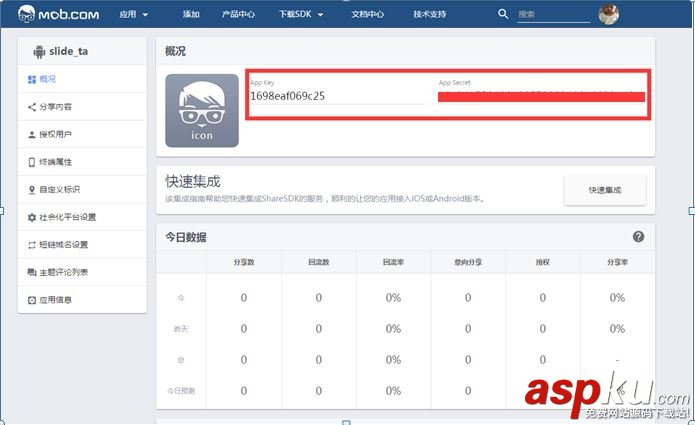Select the 今日预测 row label
The width and height of the screenshot is (695, 425).
point(181,391)
